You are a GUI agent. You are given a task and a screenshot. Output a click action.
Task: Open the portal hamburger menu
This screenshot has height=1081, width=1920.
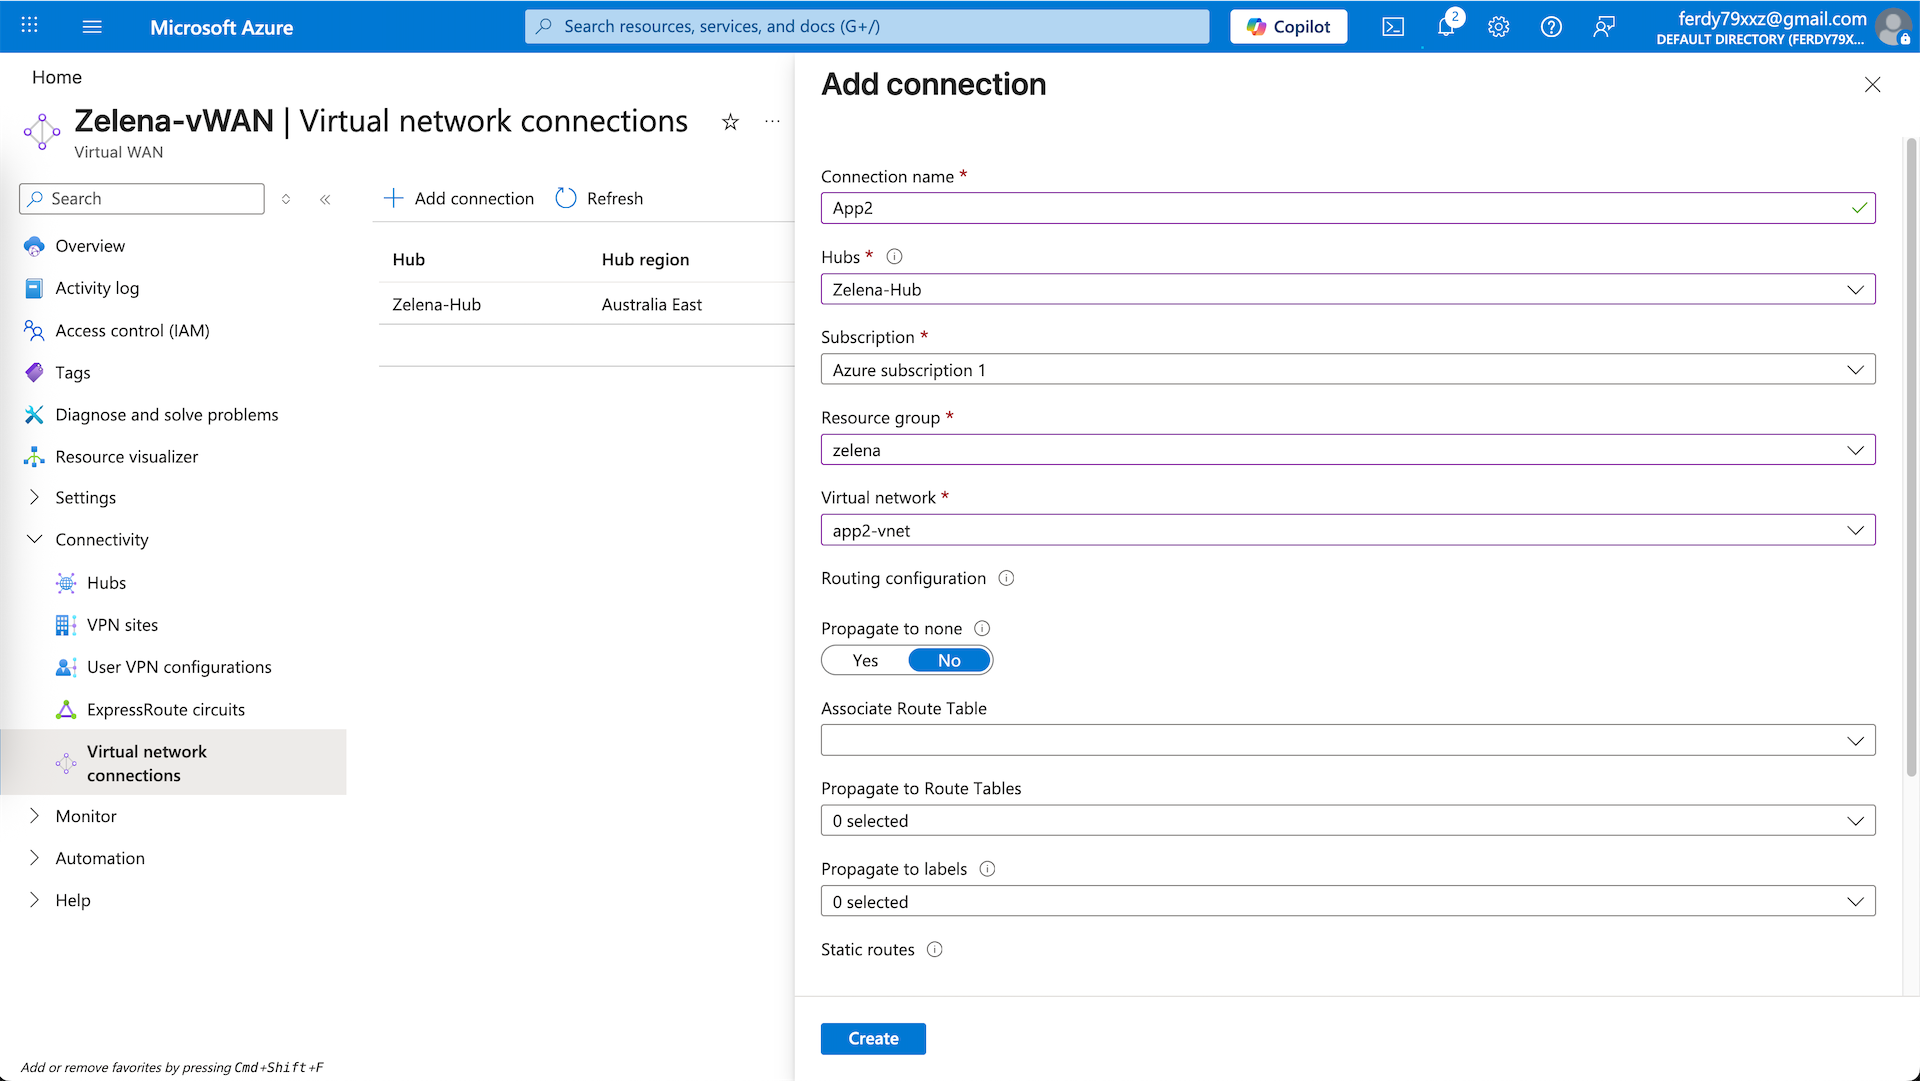click(x=92, y=27)
